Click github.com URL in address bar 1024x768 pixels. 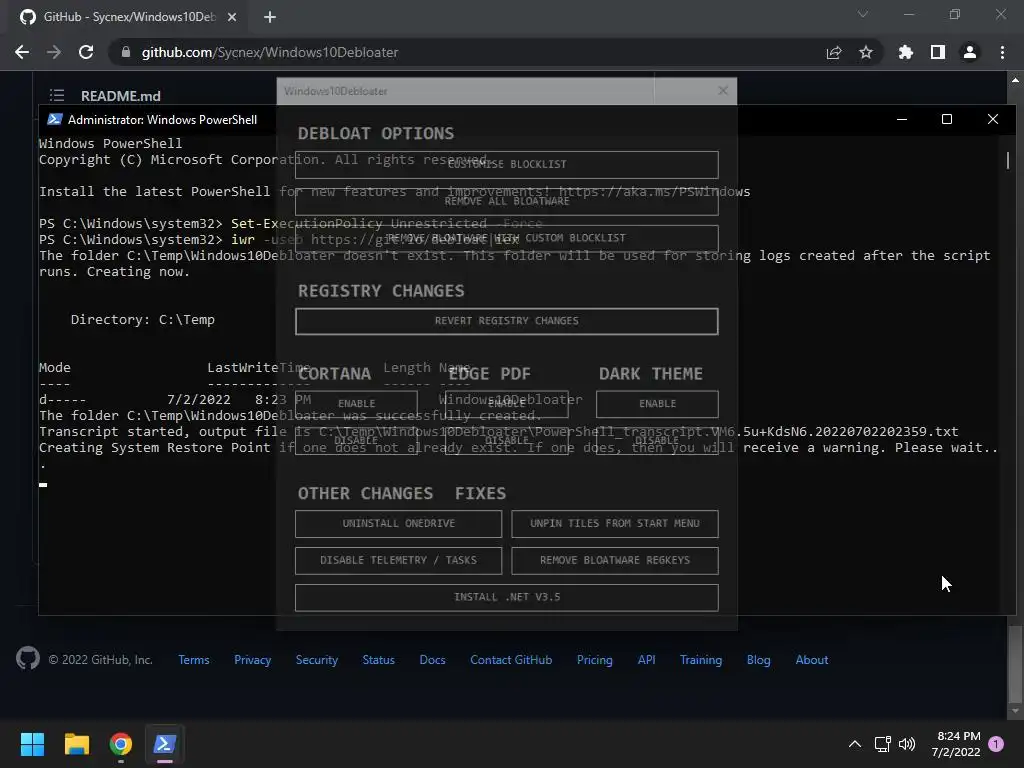coord(270,52)
